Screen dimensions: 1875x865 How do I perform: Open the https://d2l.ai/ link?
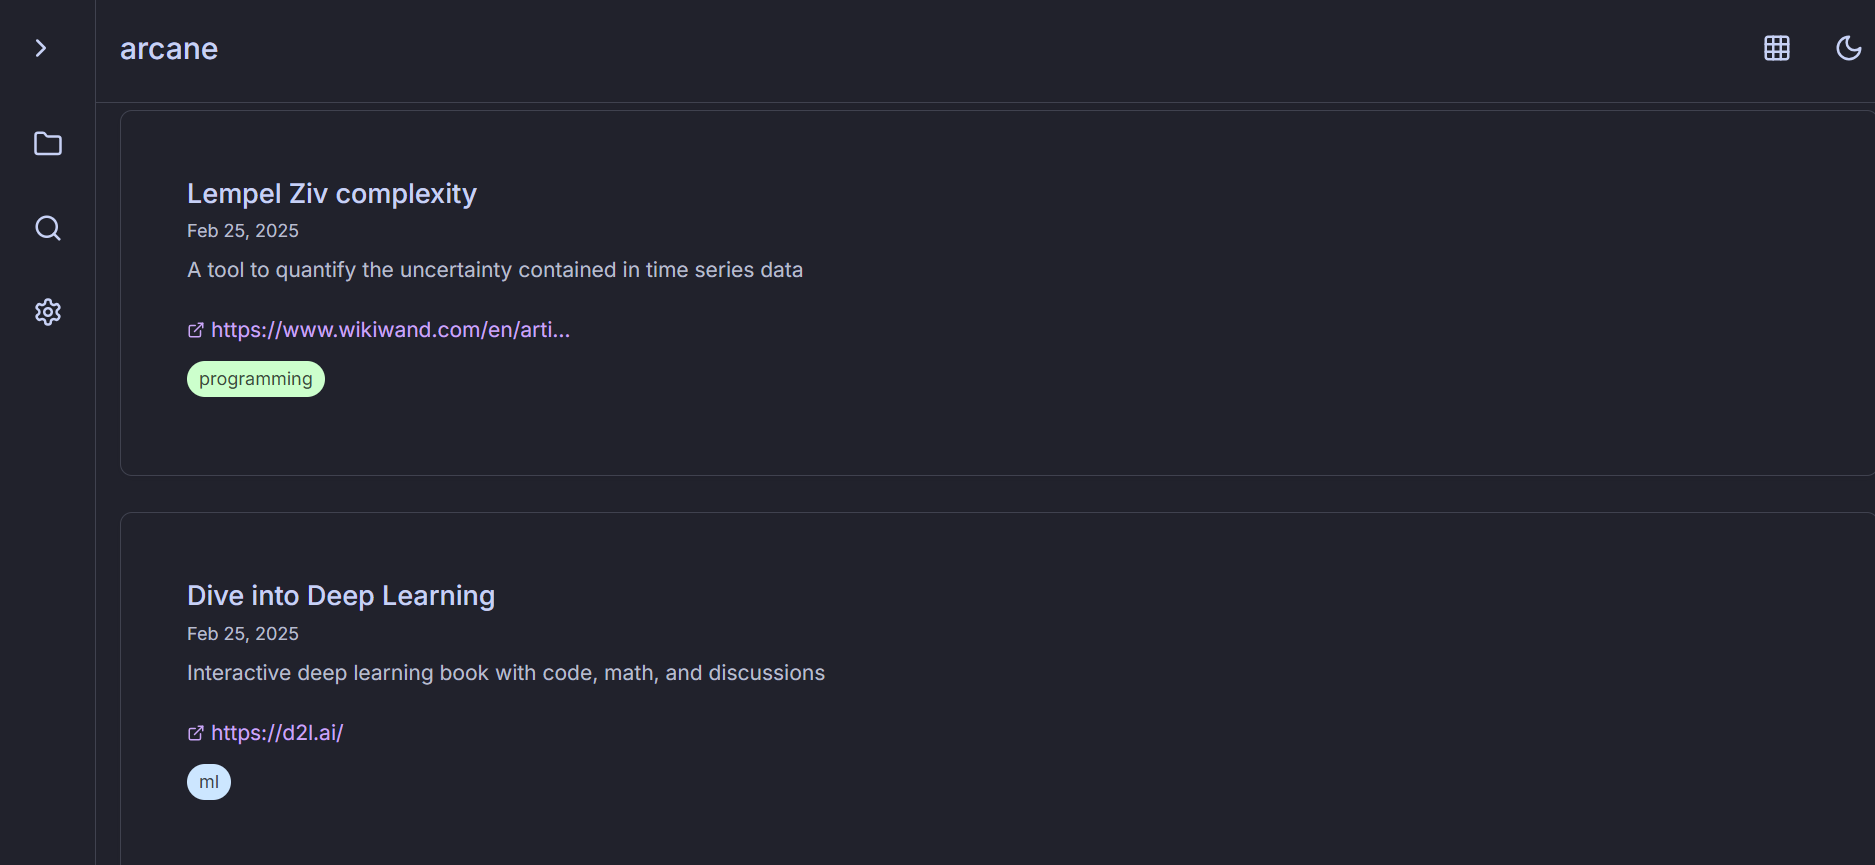click(x=277, y=733)
